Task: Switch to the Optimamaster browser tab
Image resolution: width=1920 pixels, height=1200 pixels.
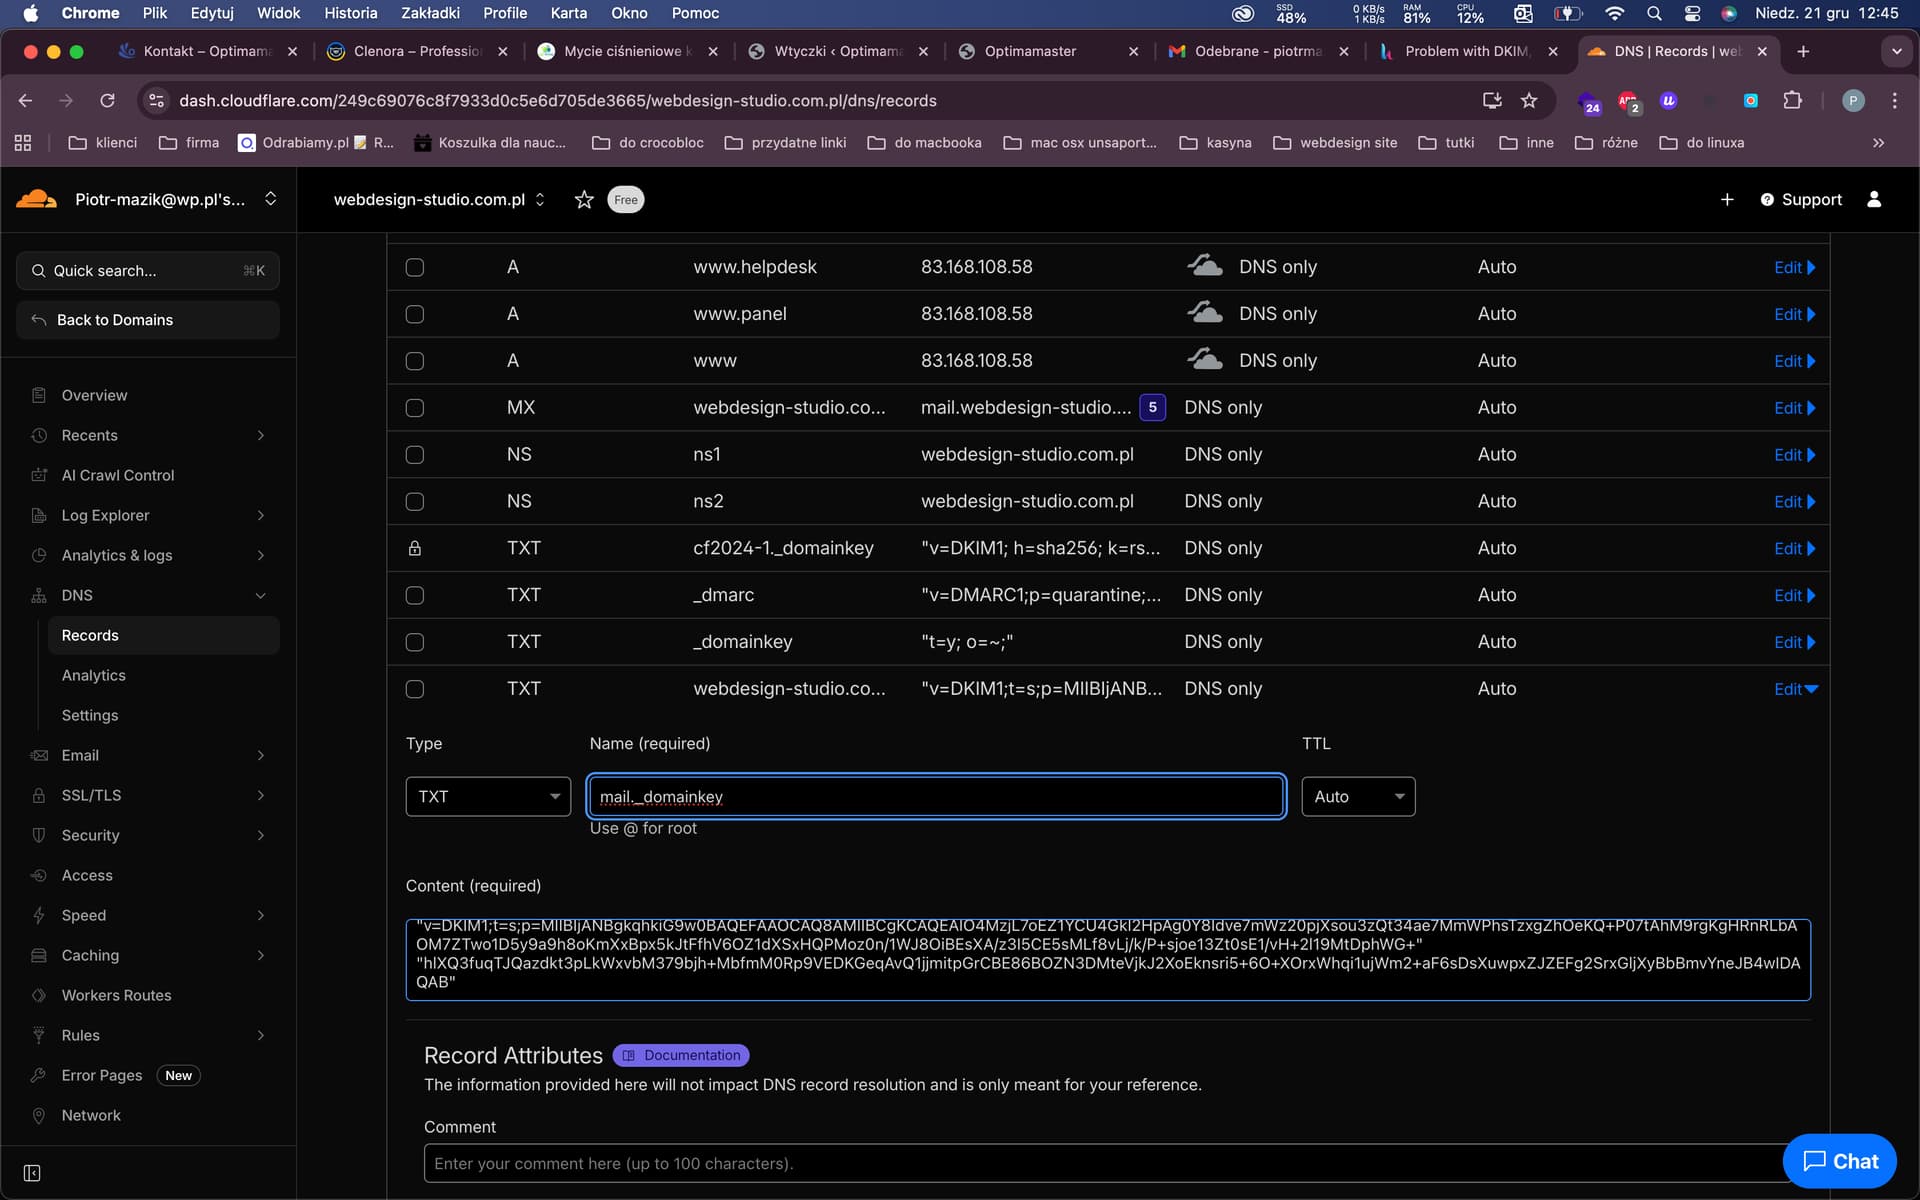Action: (x=1030, y=51)
